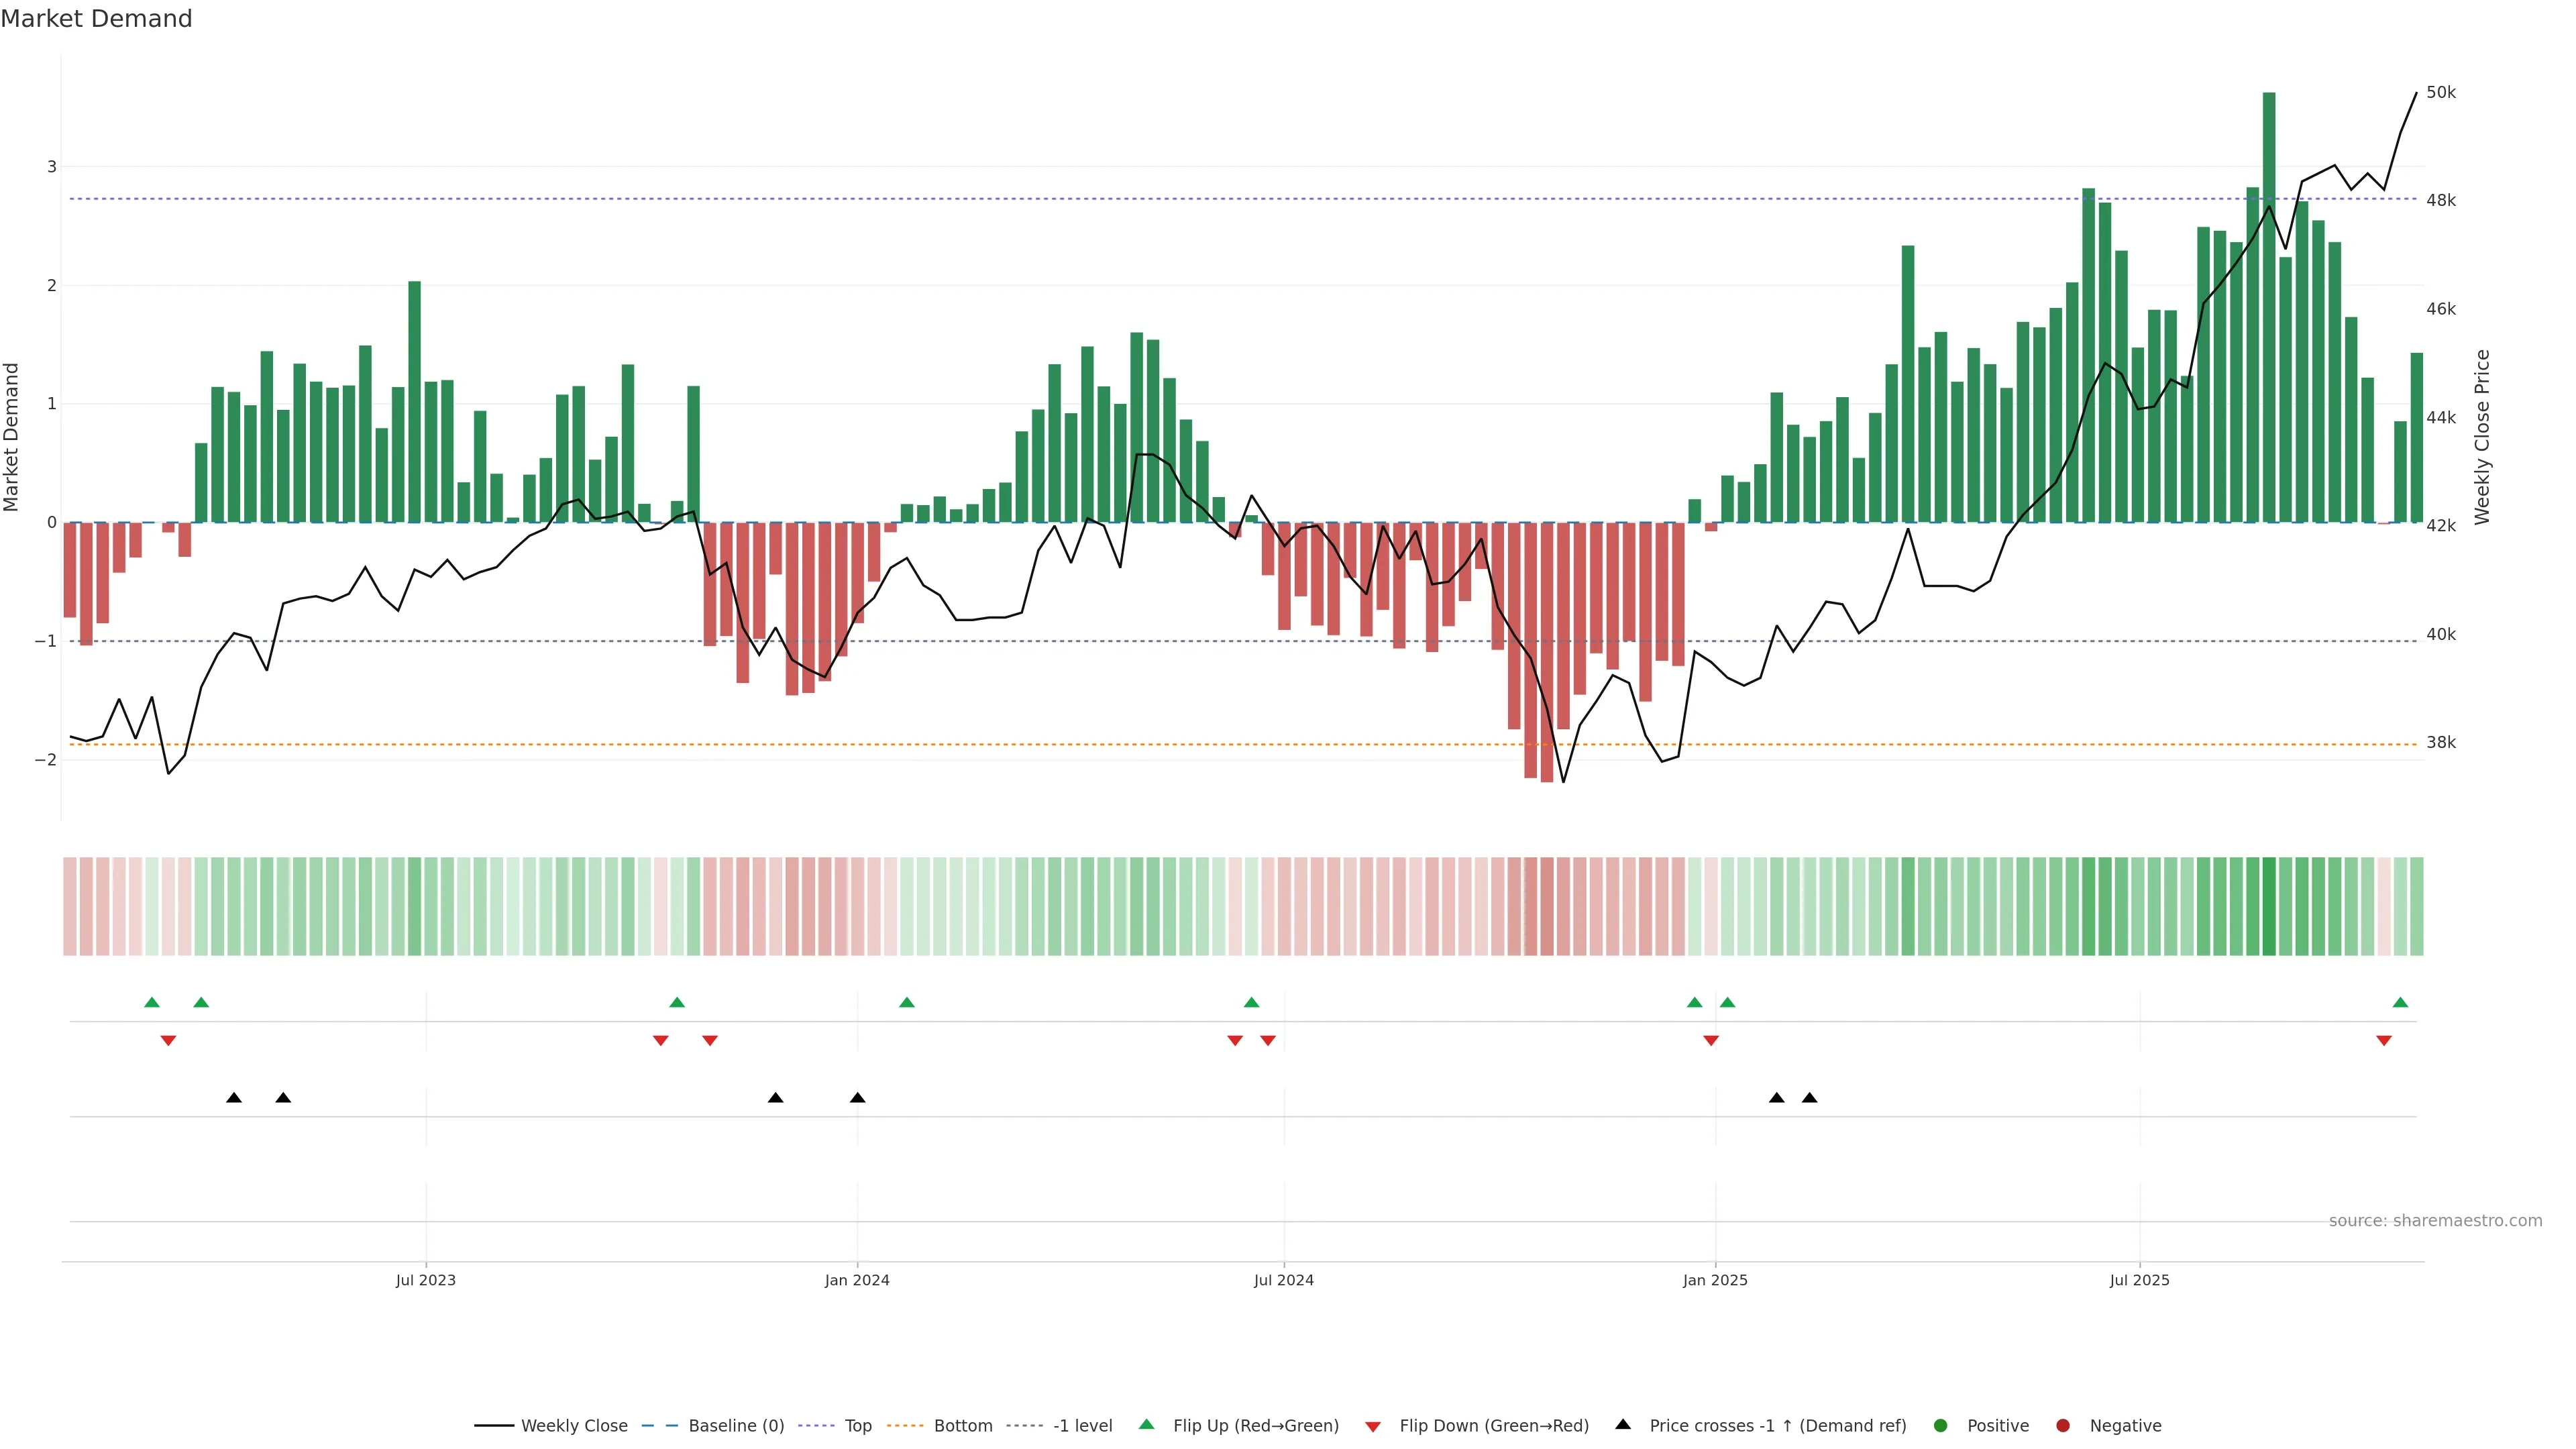Image resolution: width=2576 pixels, height=1449 pixels.
Task: Click the Flip Up green triangle legend icon
Action: click(x=1147, y=1424)
